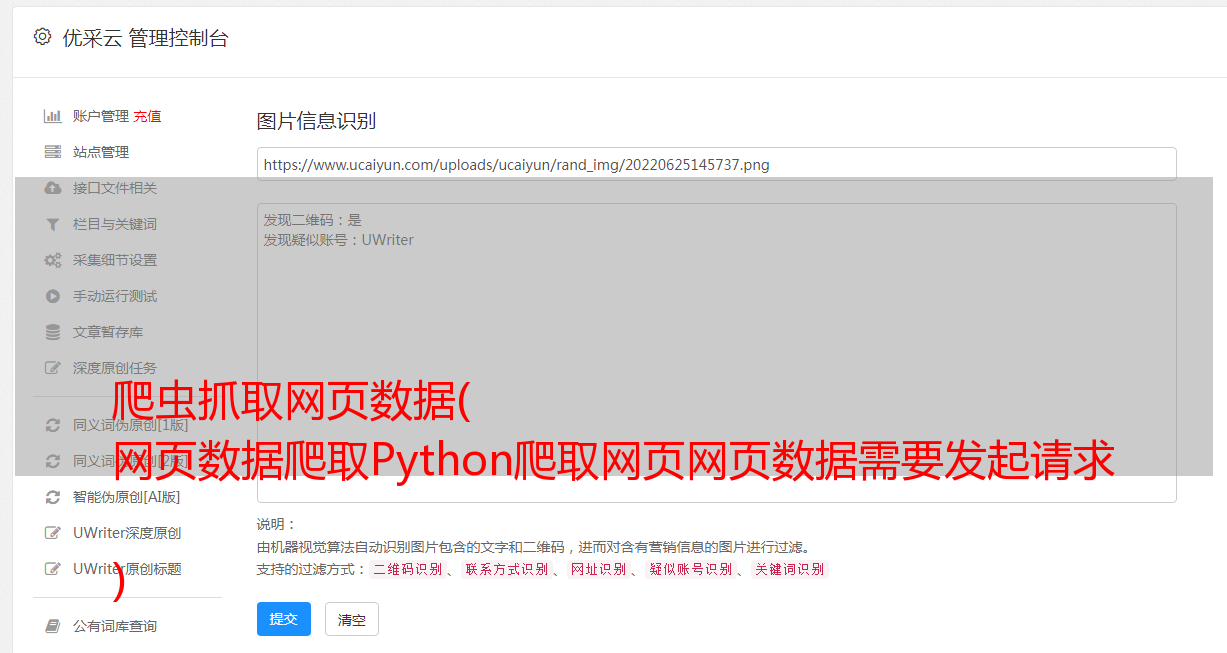Click the 网址识别 tag
This screenshot has width=1227, height=653.
598,569
